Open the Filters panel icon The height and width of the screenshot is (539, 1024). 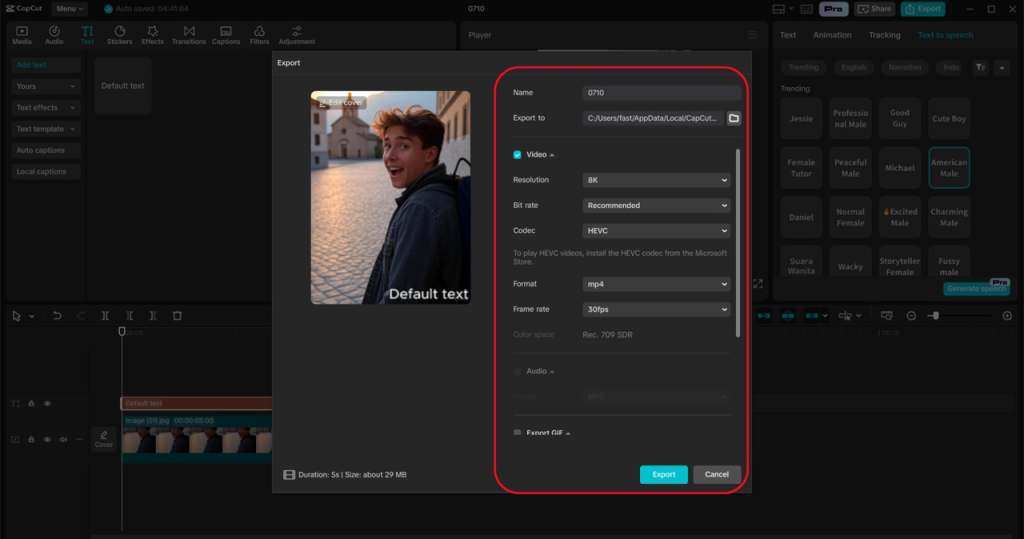[259, 35]
